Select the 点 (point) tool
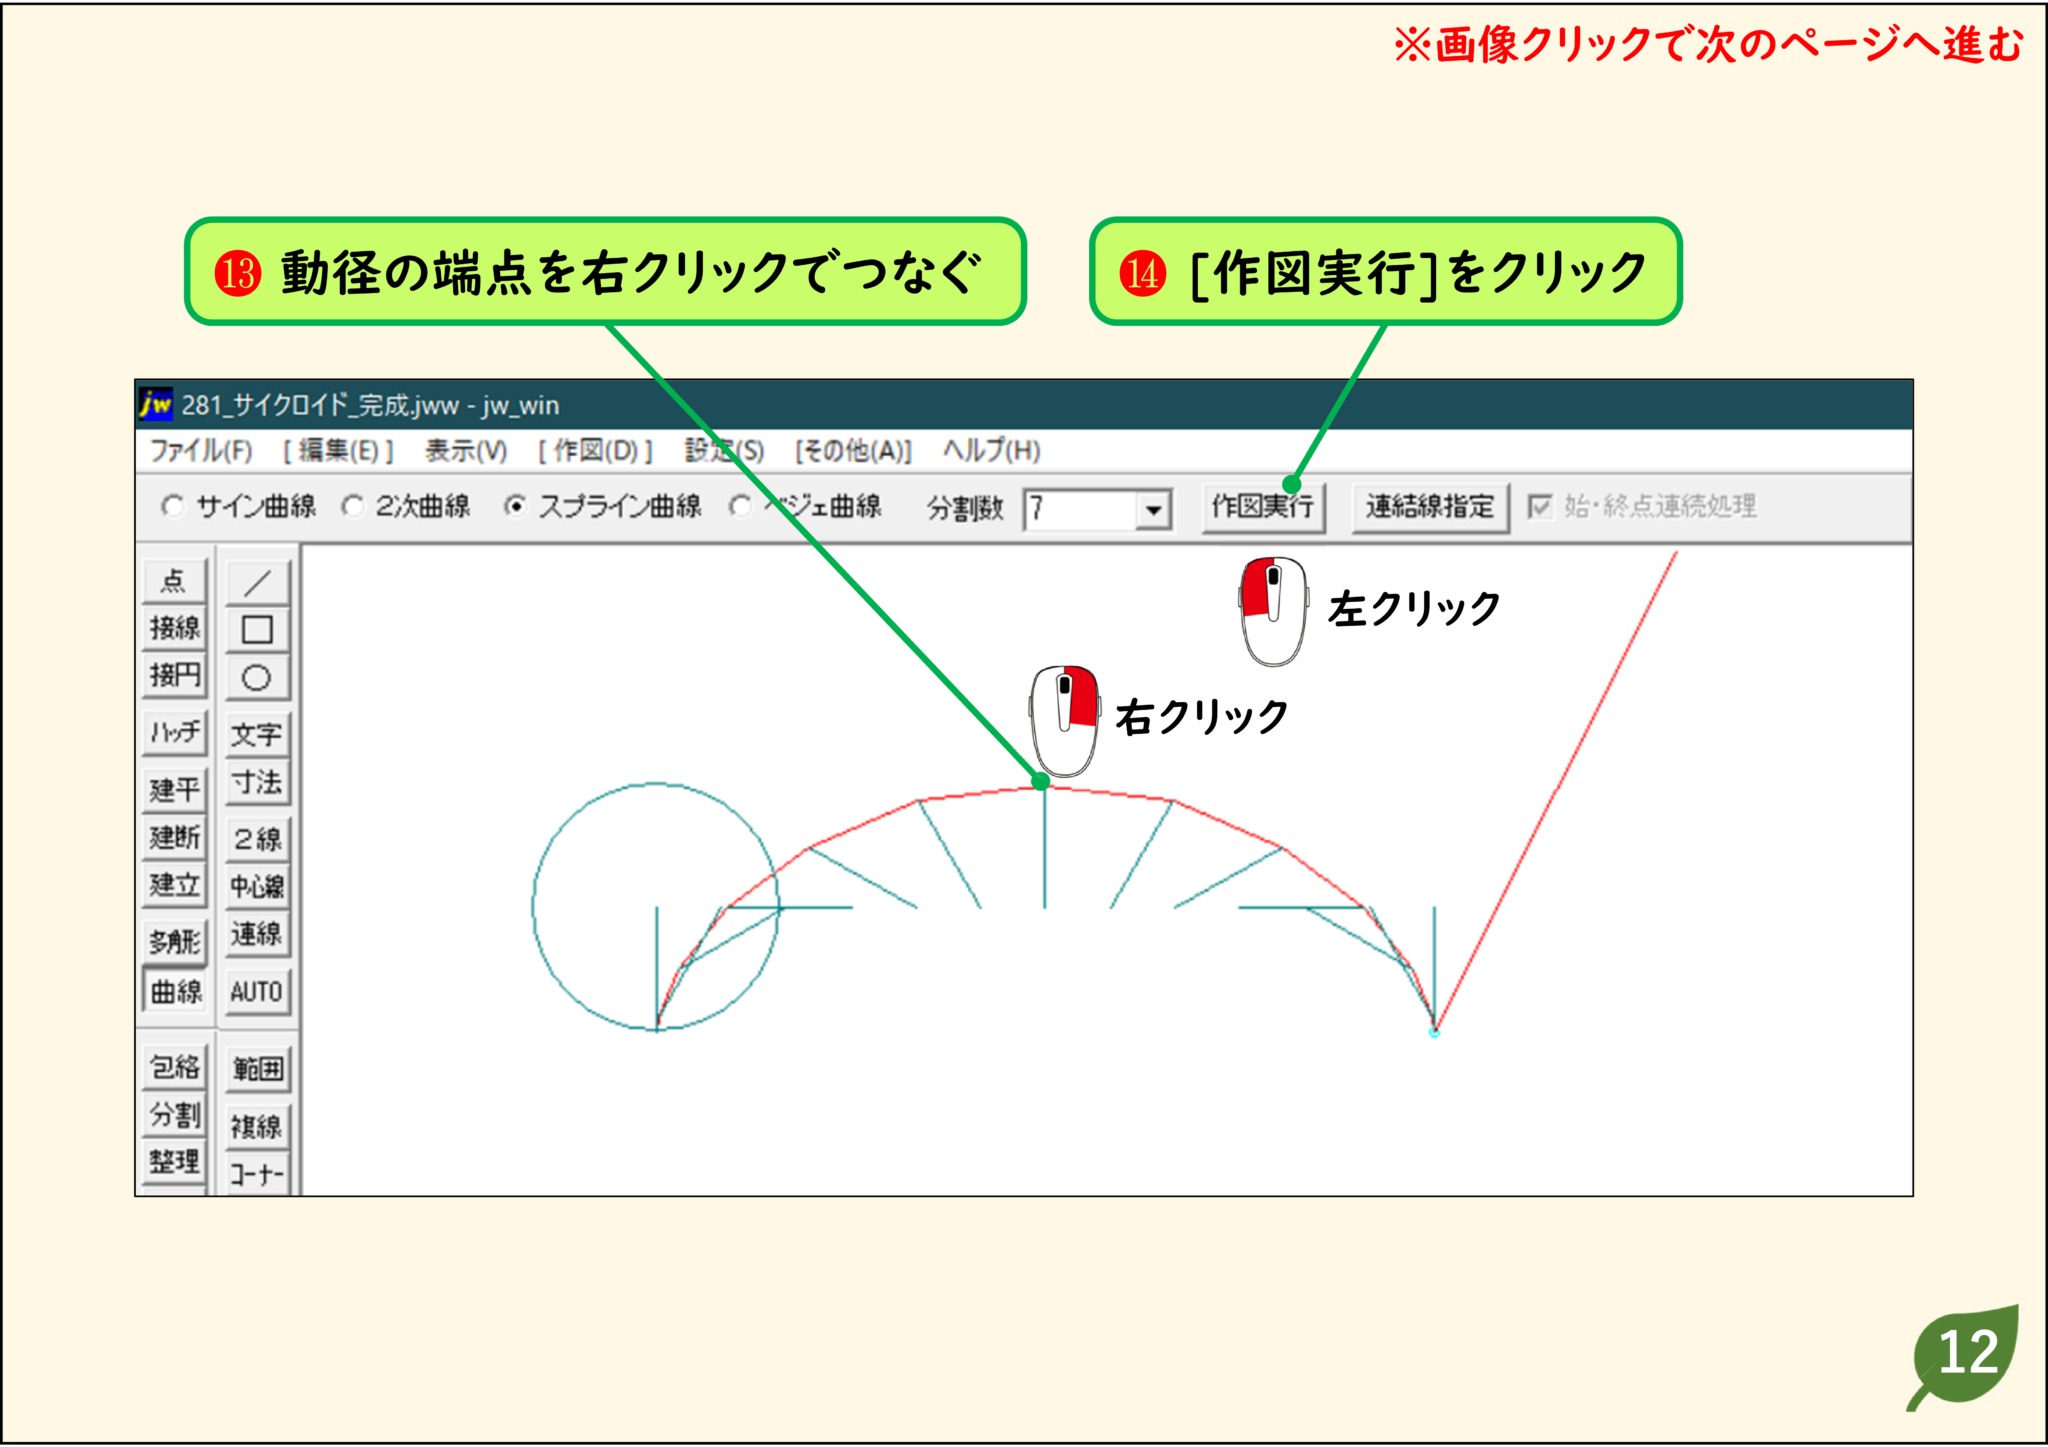2048x1447 pixels. 174,580
